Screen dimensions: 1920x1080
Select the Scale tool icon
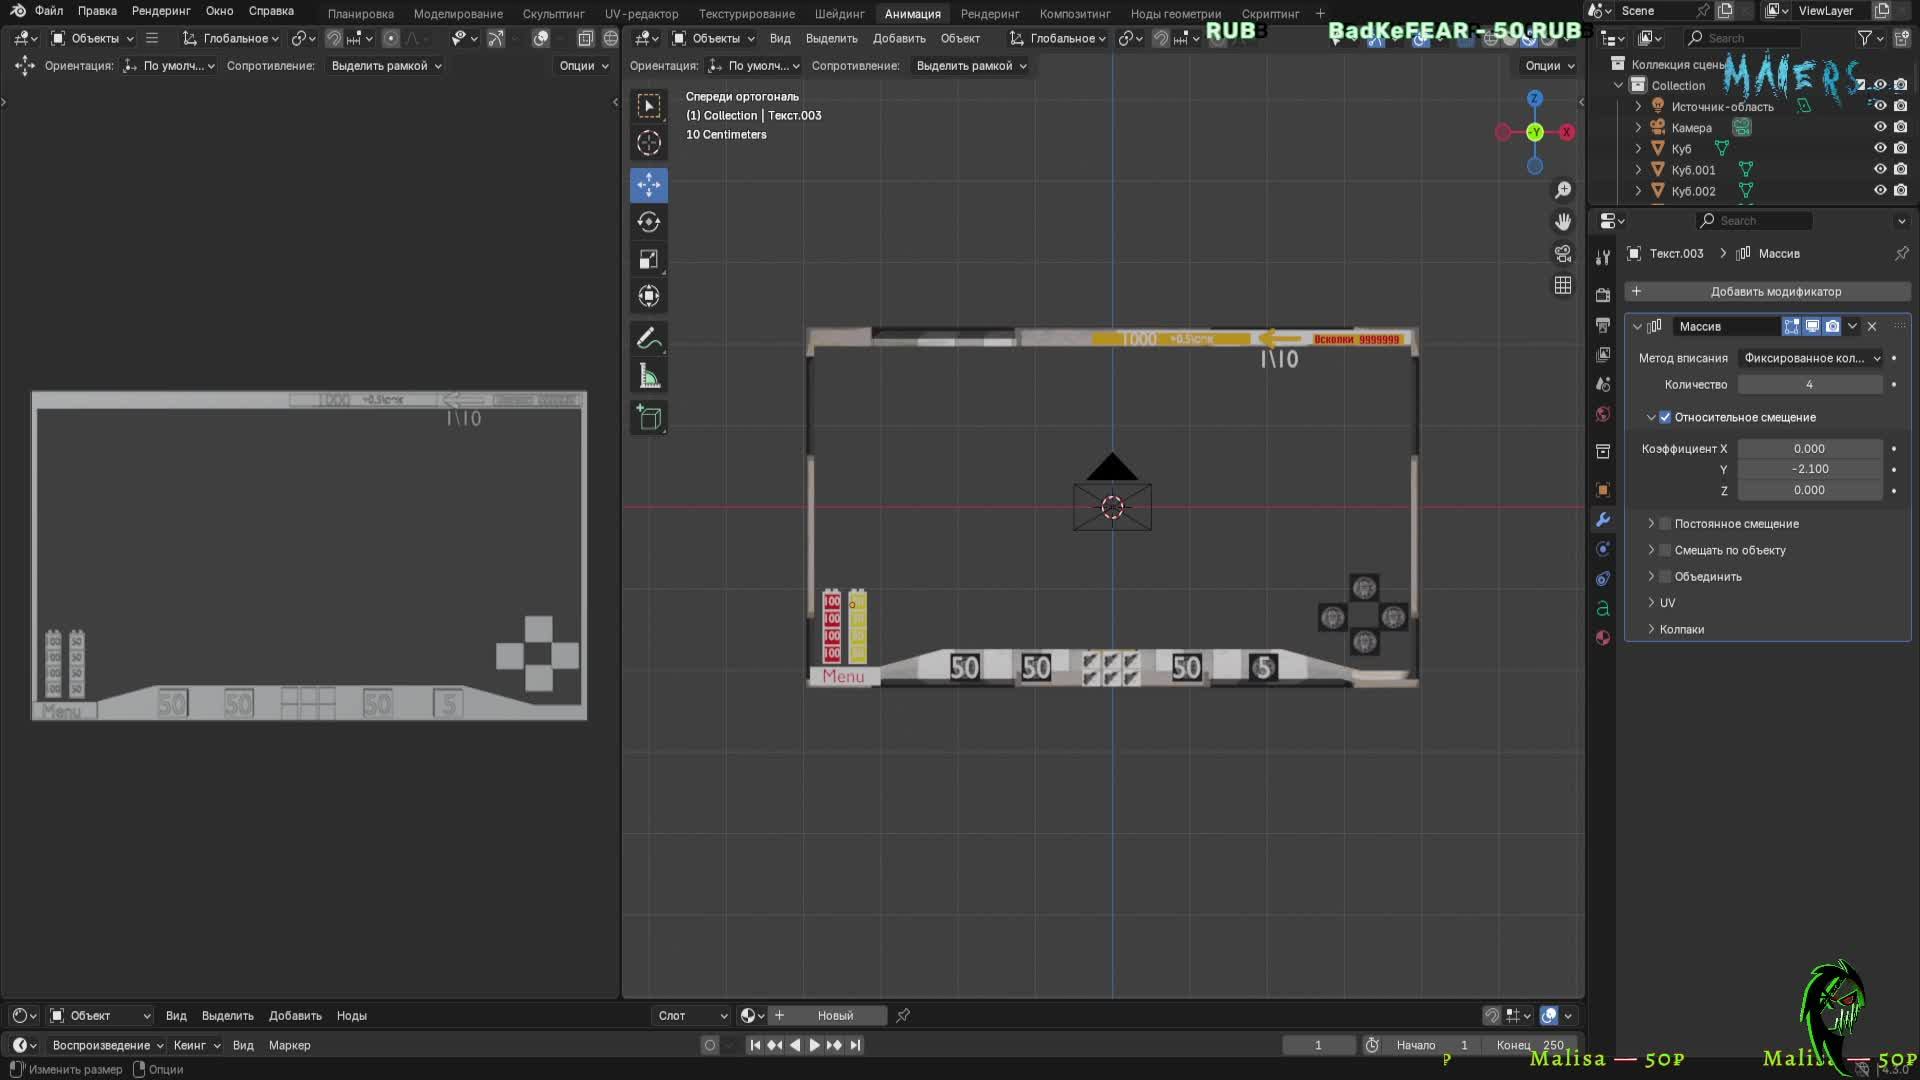point(649,260)
